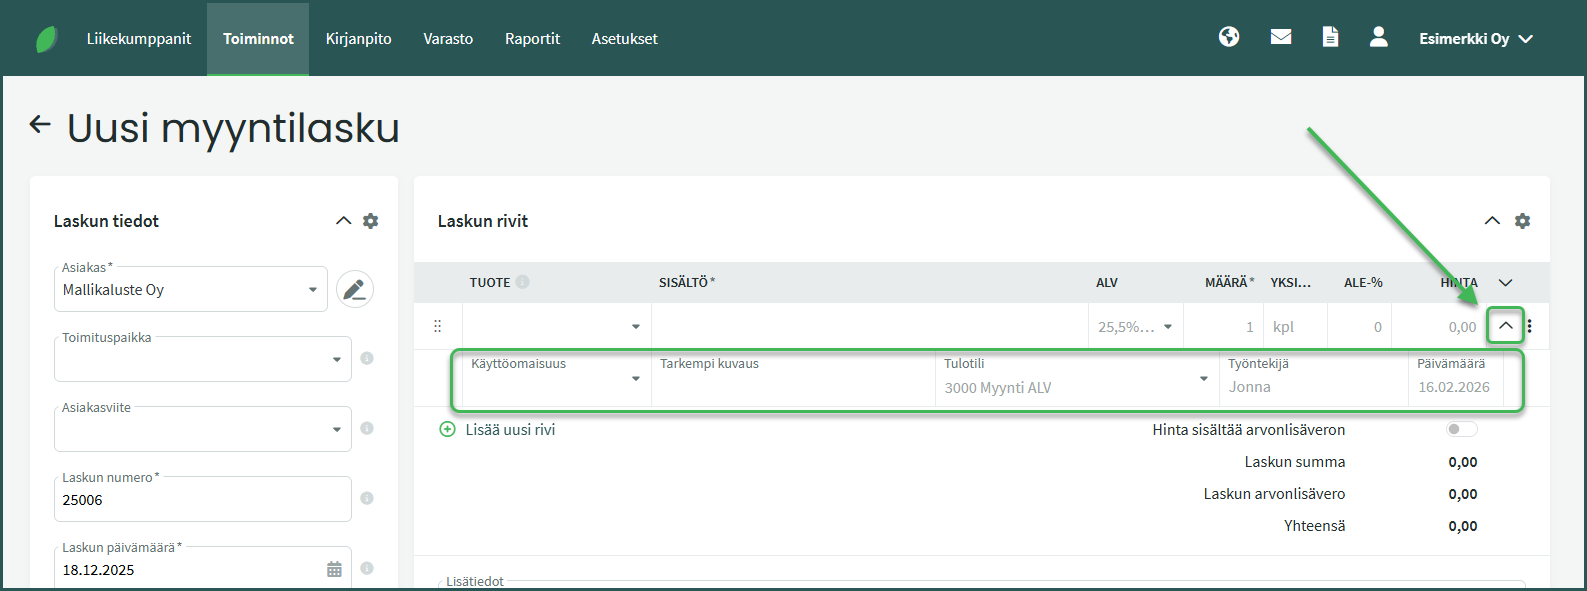Click the globe language icon
Screen dimensions: 1587x591
click(1229, 37)
